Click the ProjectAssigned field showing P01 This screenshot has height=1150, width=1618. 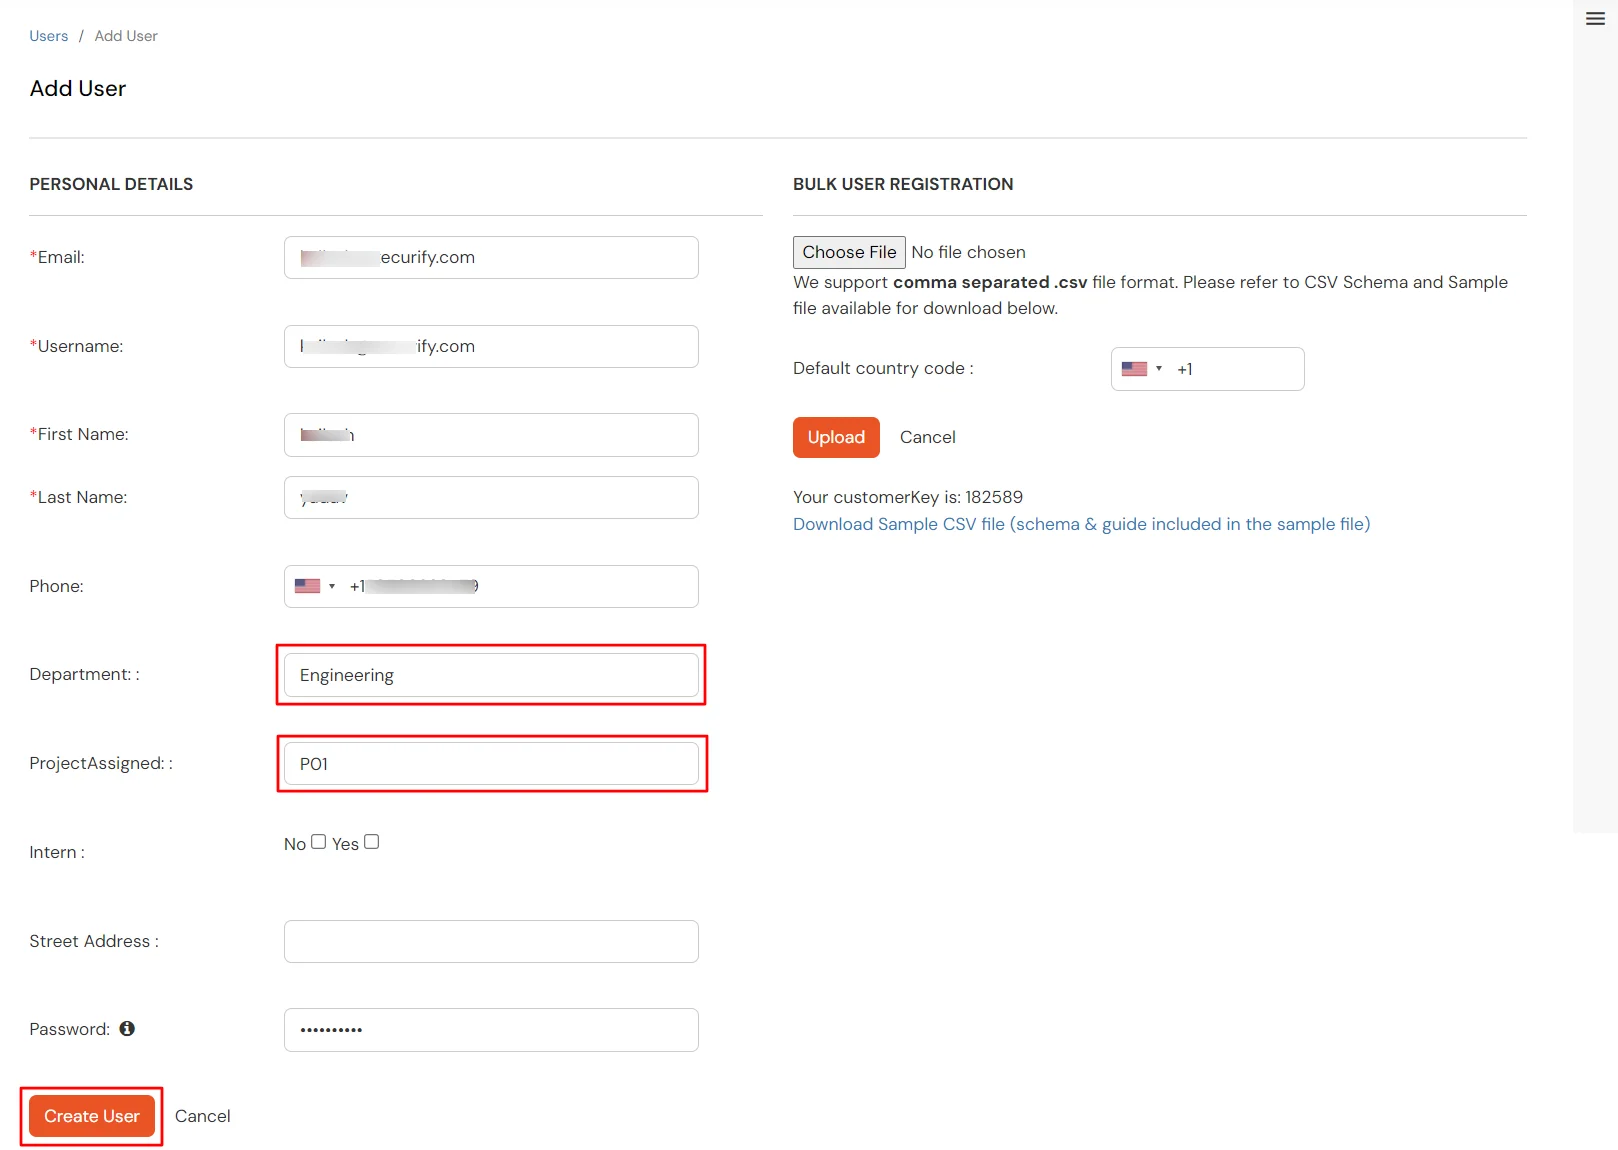[x=490, y=763]
